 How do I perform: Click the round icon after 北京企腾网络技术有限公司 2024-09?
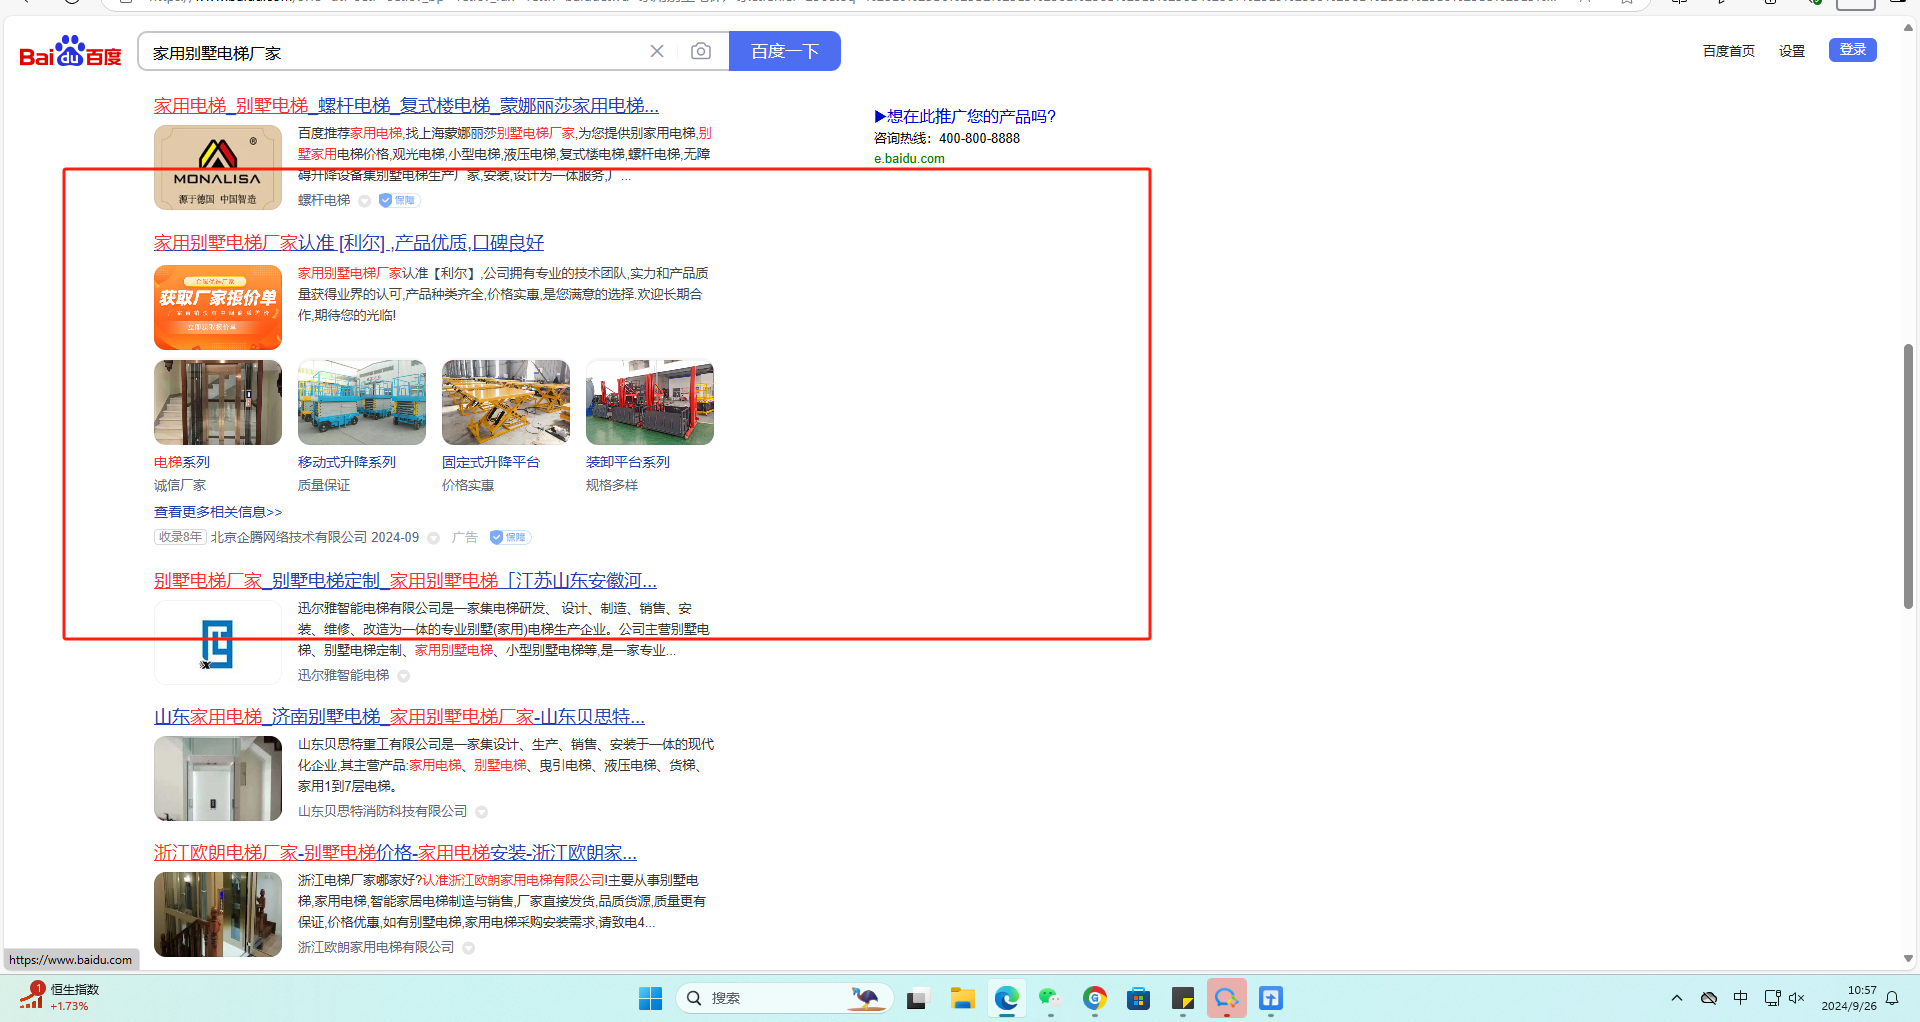434,538
